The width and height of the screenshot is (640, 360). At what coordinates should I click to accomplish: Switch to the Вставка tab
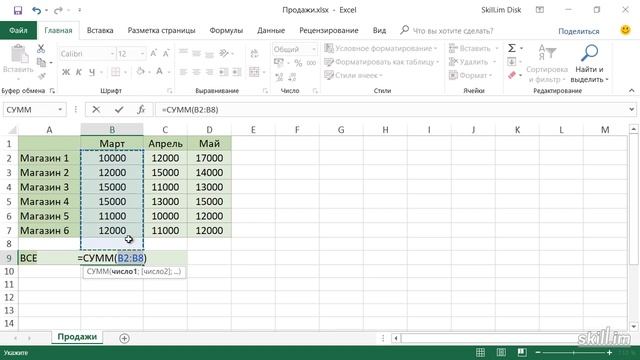100,31
